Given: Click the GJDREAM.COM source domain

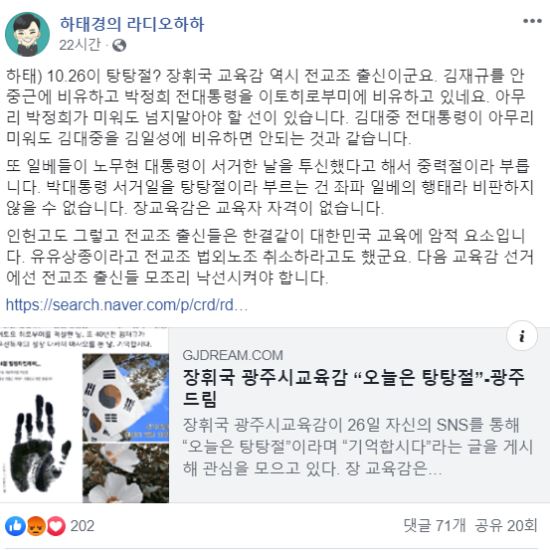Looking at the screenshot, I should 233,355.
